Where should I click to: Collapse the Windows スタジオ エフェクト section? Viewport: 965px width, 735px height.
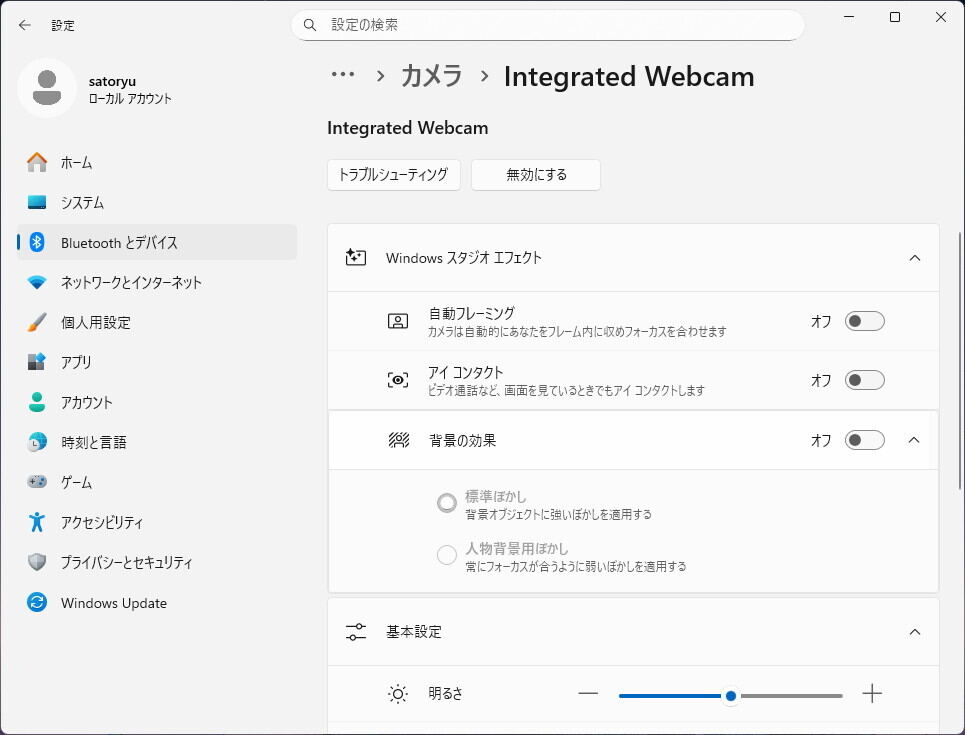click(x=914, y=258)
